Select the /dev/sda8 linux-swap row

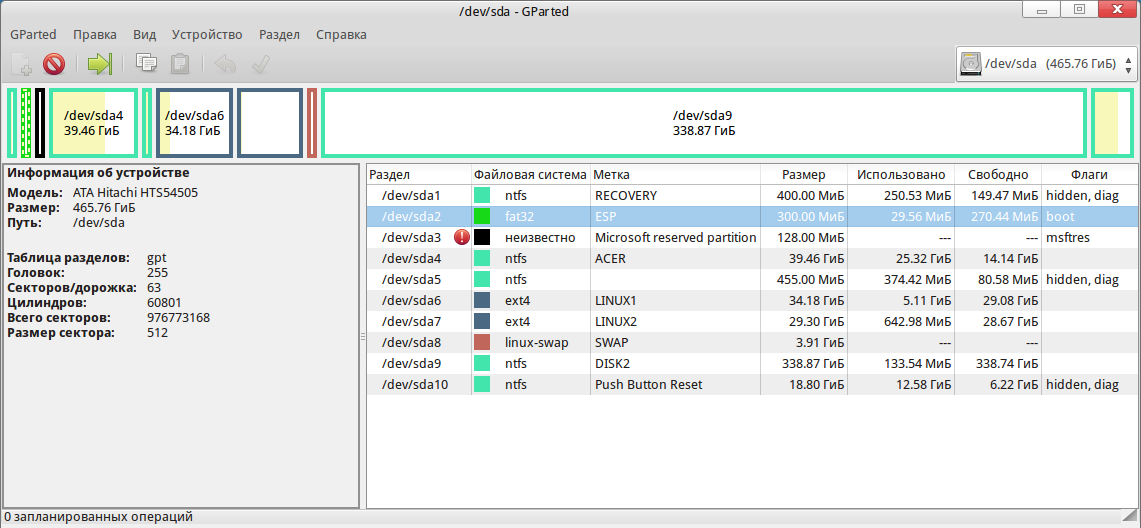(x=600, y=342)
